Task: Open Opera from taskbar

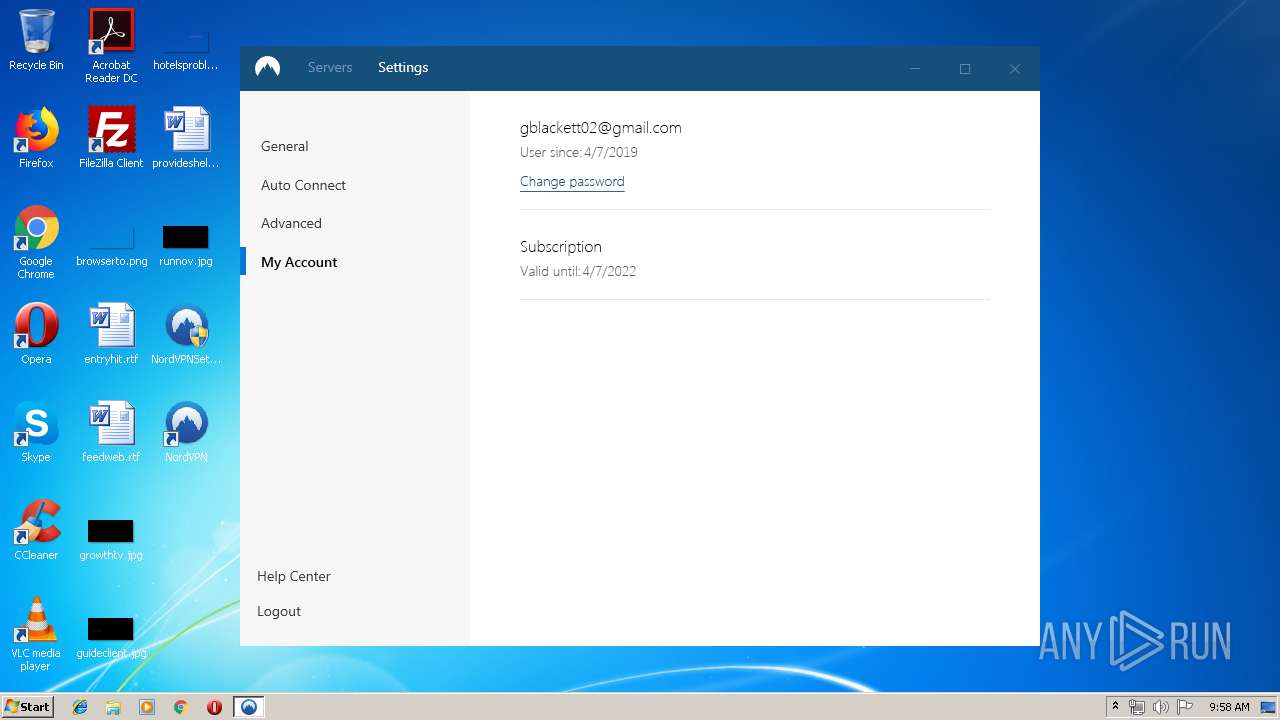Action: 214,707
